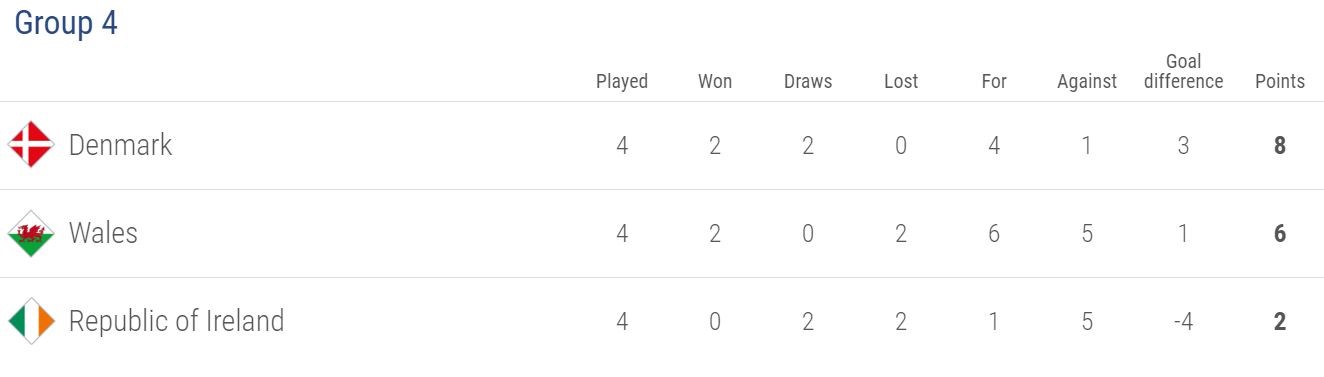Select Wales's goals for value 6
The width and height of the screenshot is (1324, 377).
tap(994, 234)
